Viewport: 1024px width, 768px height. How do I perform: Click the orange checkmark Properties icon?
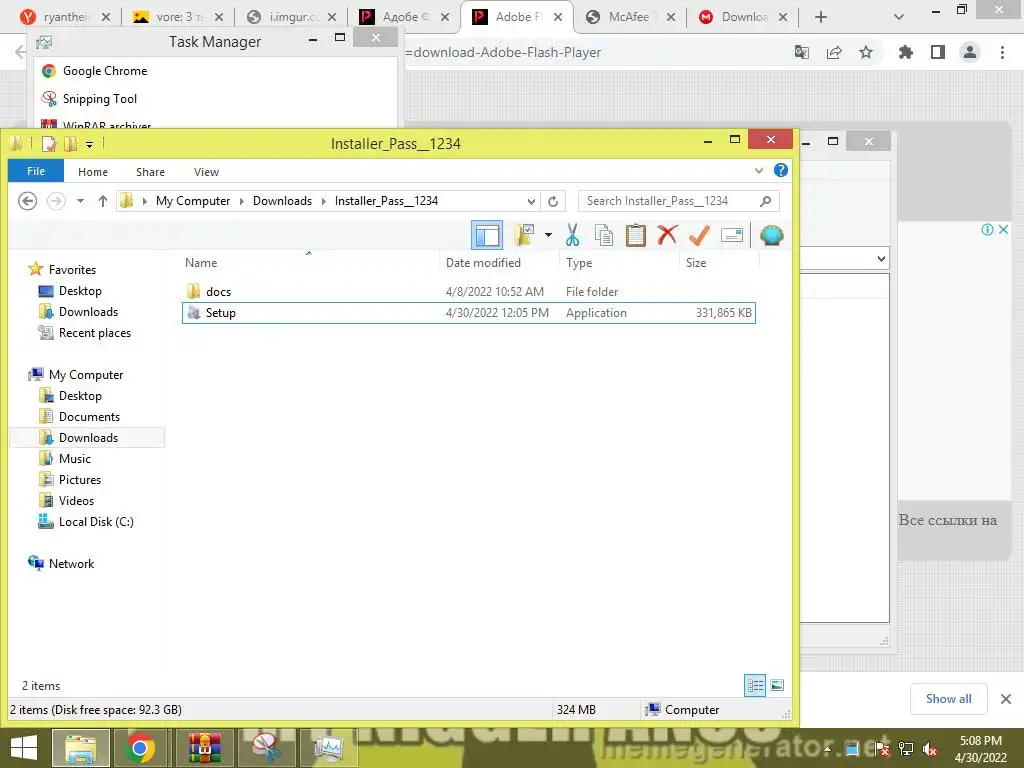[x=699, y=235]
